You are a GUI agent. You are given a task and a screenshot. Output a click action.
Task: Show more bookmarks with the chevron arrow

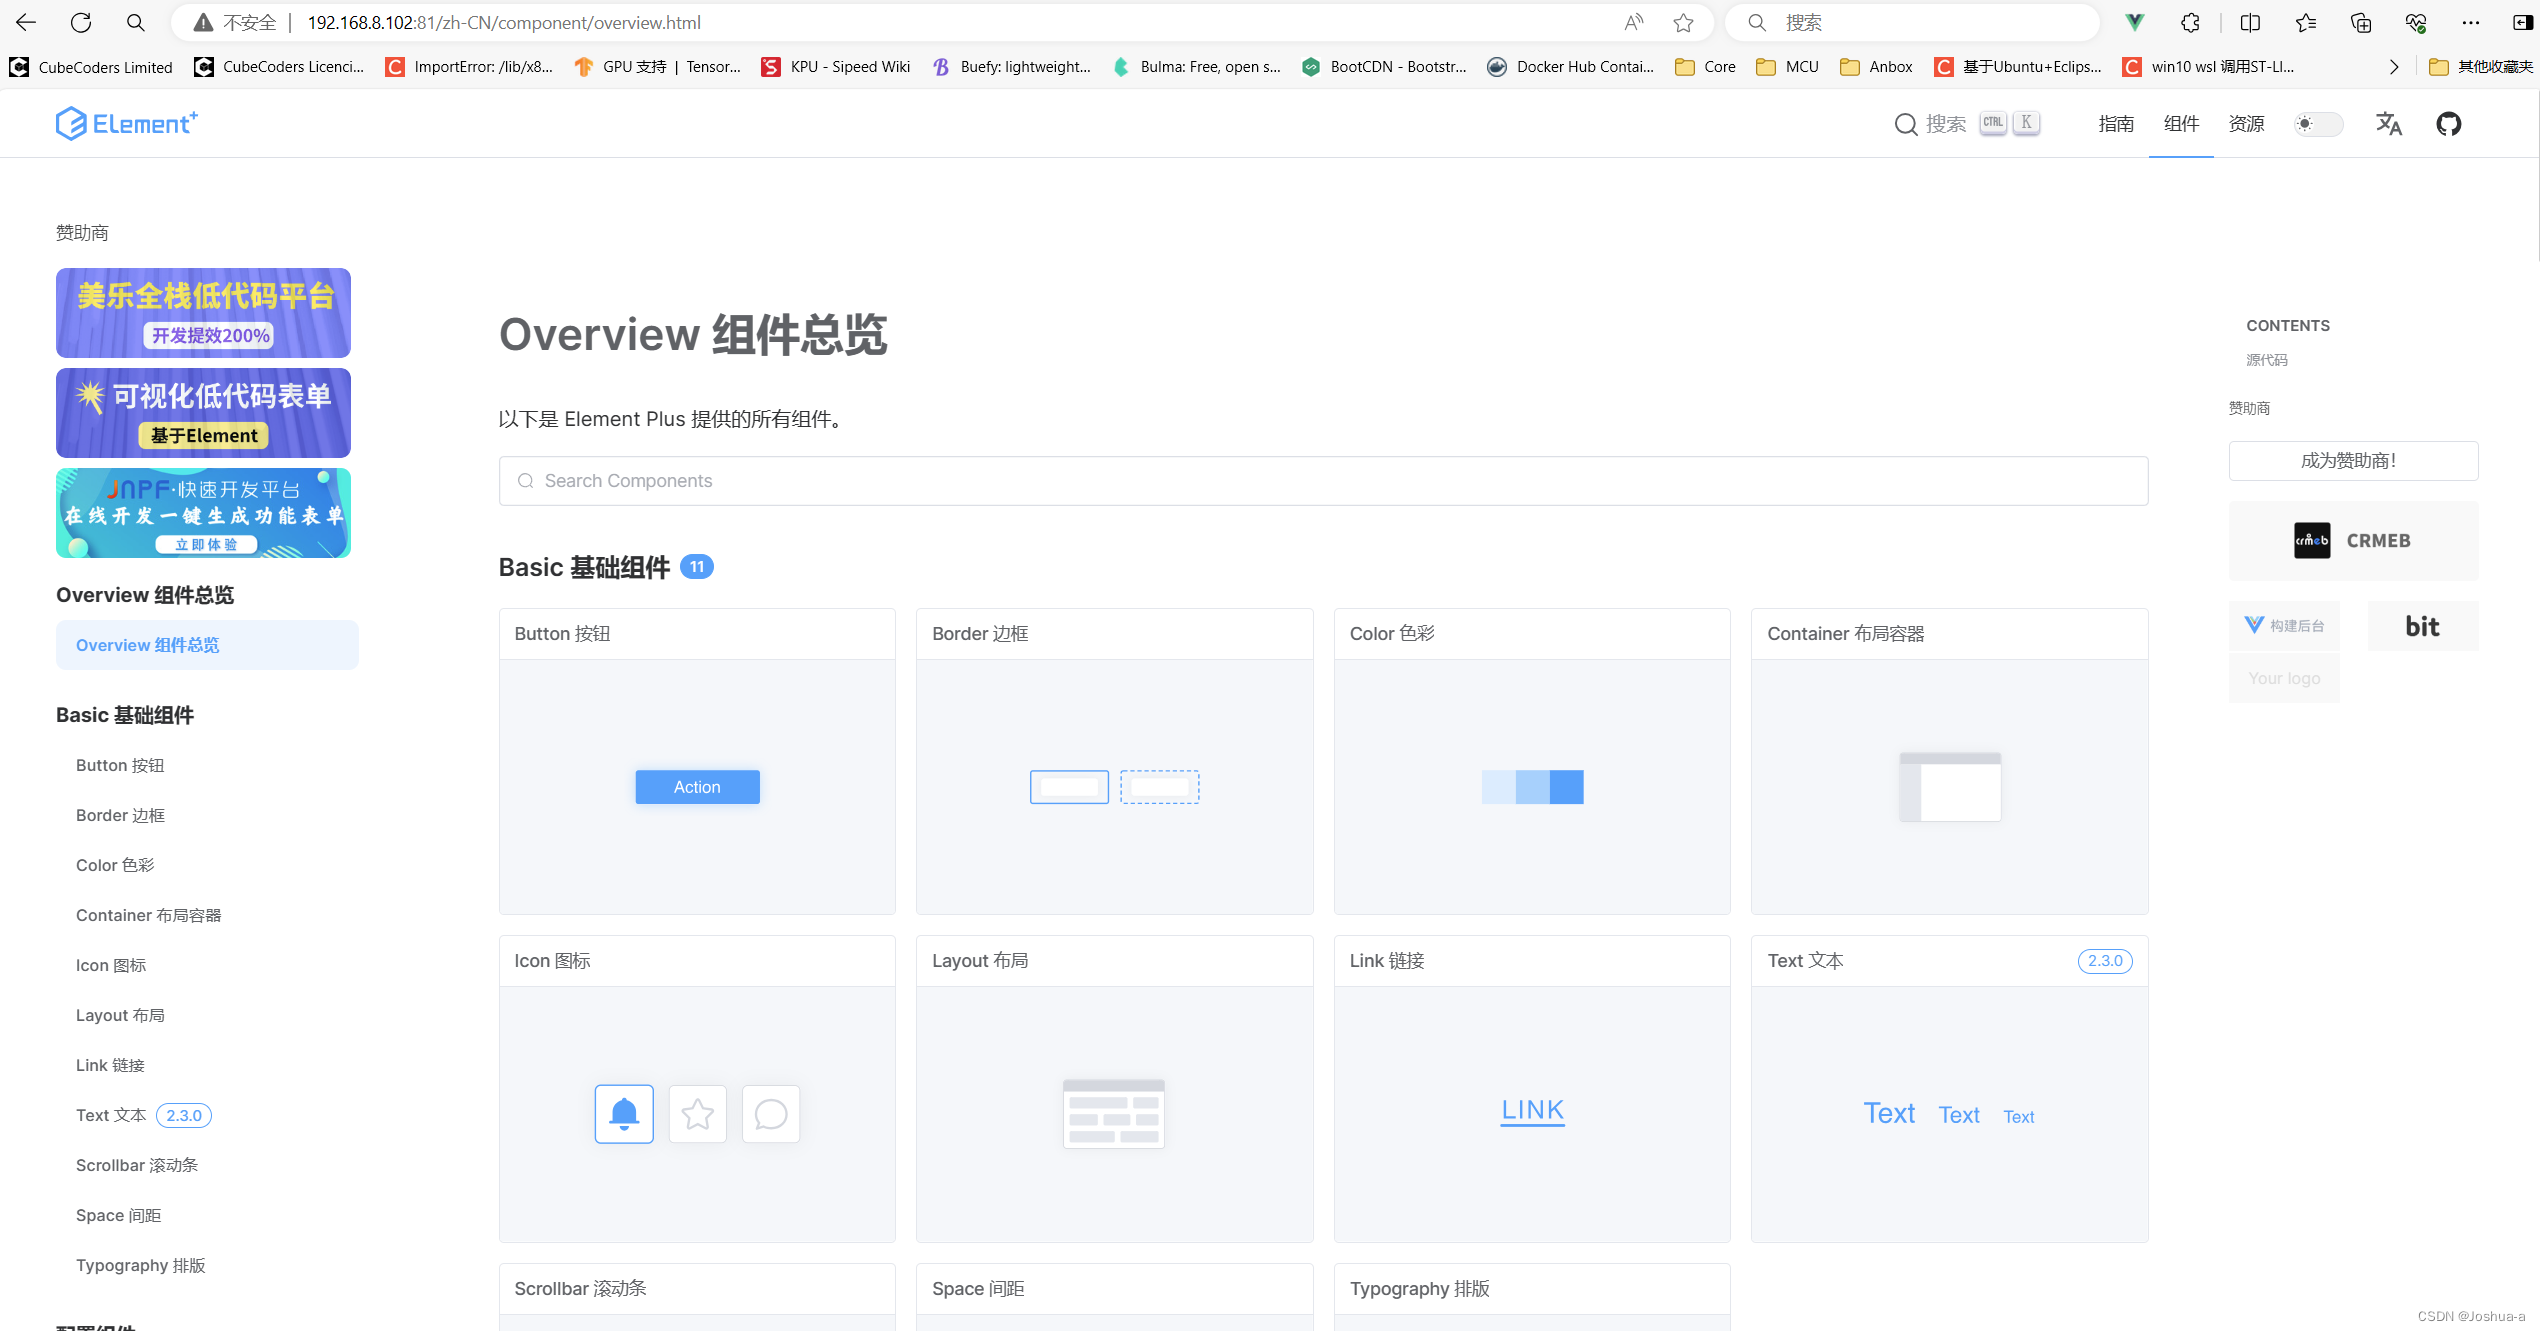pos(2393,66)
